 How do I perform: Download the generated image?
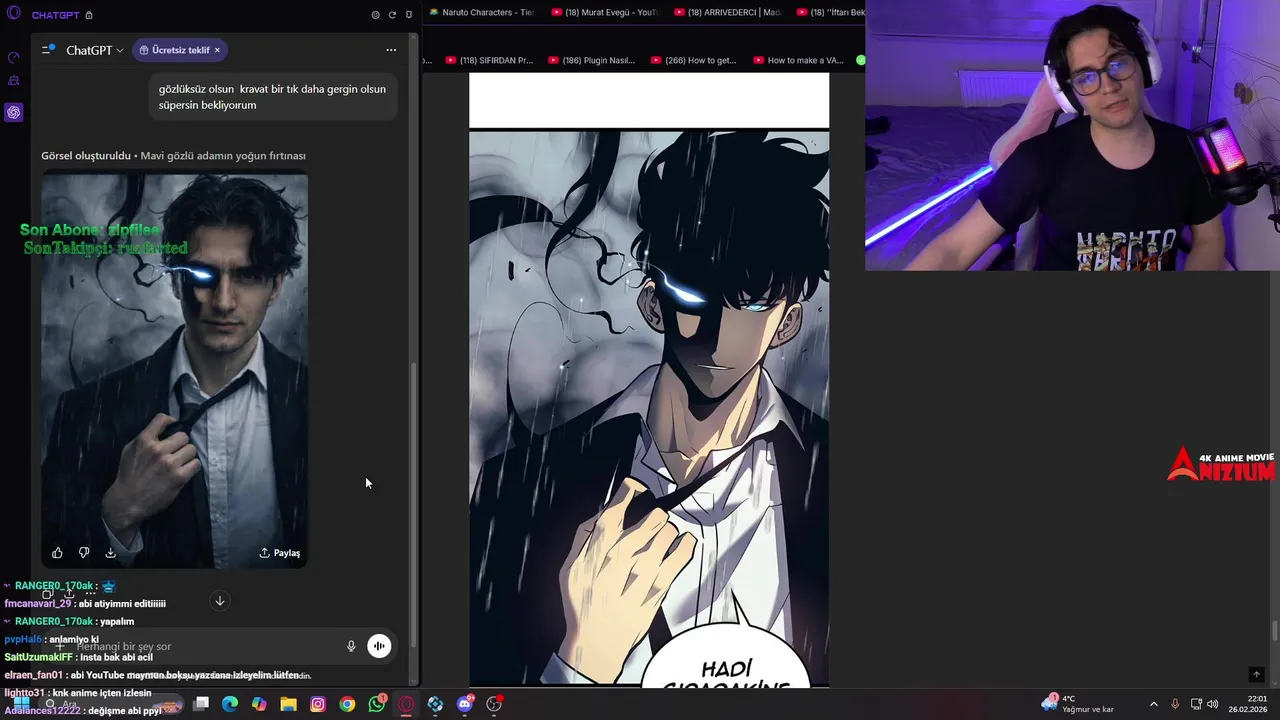(111, 553)
